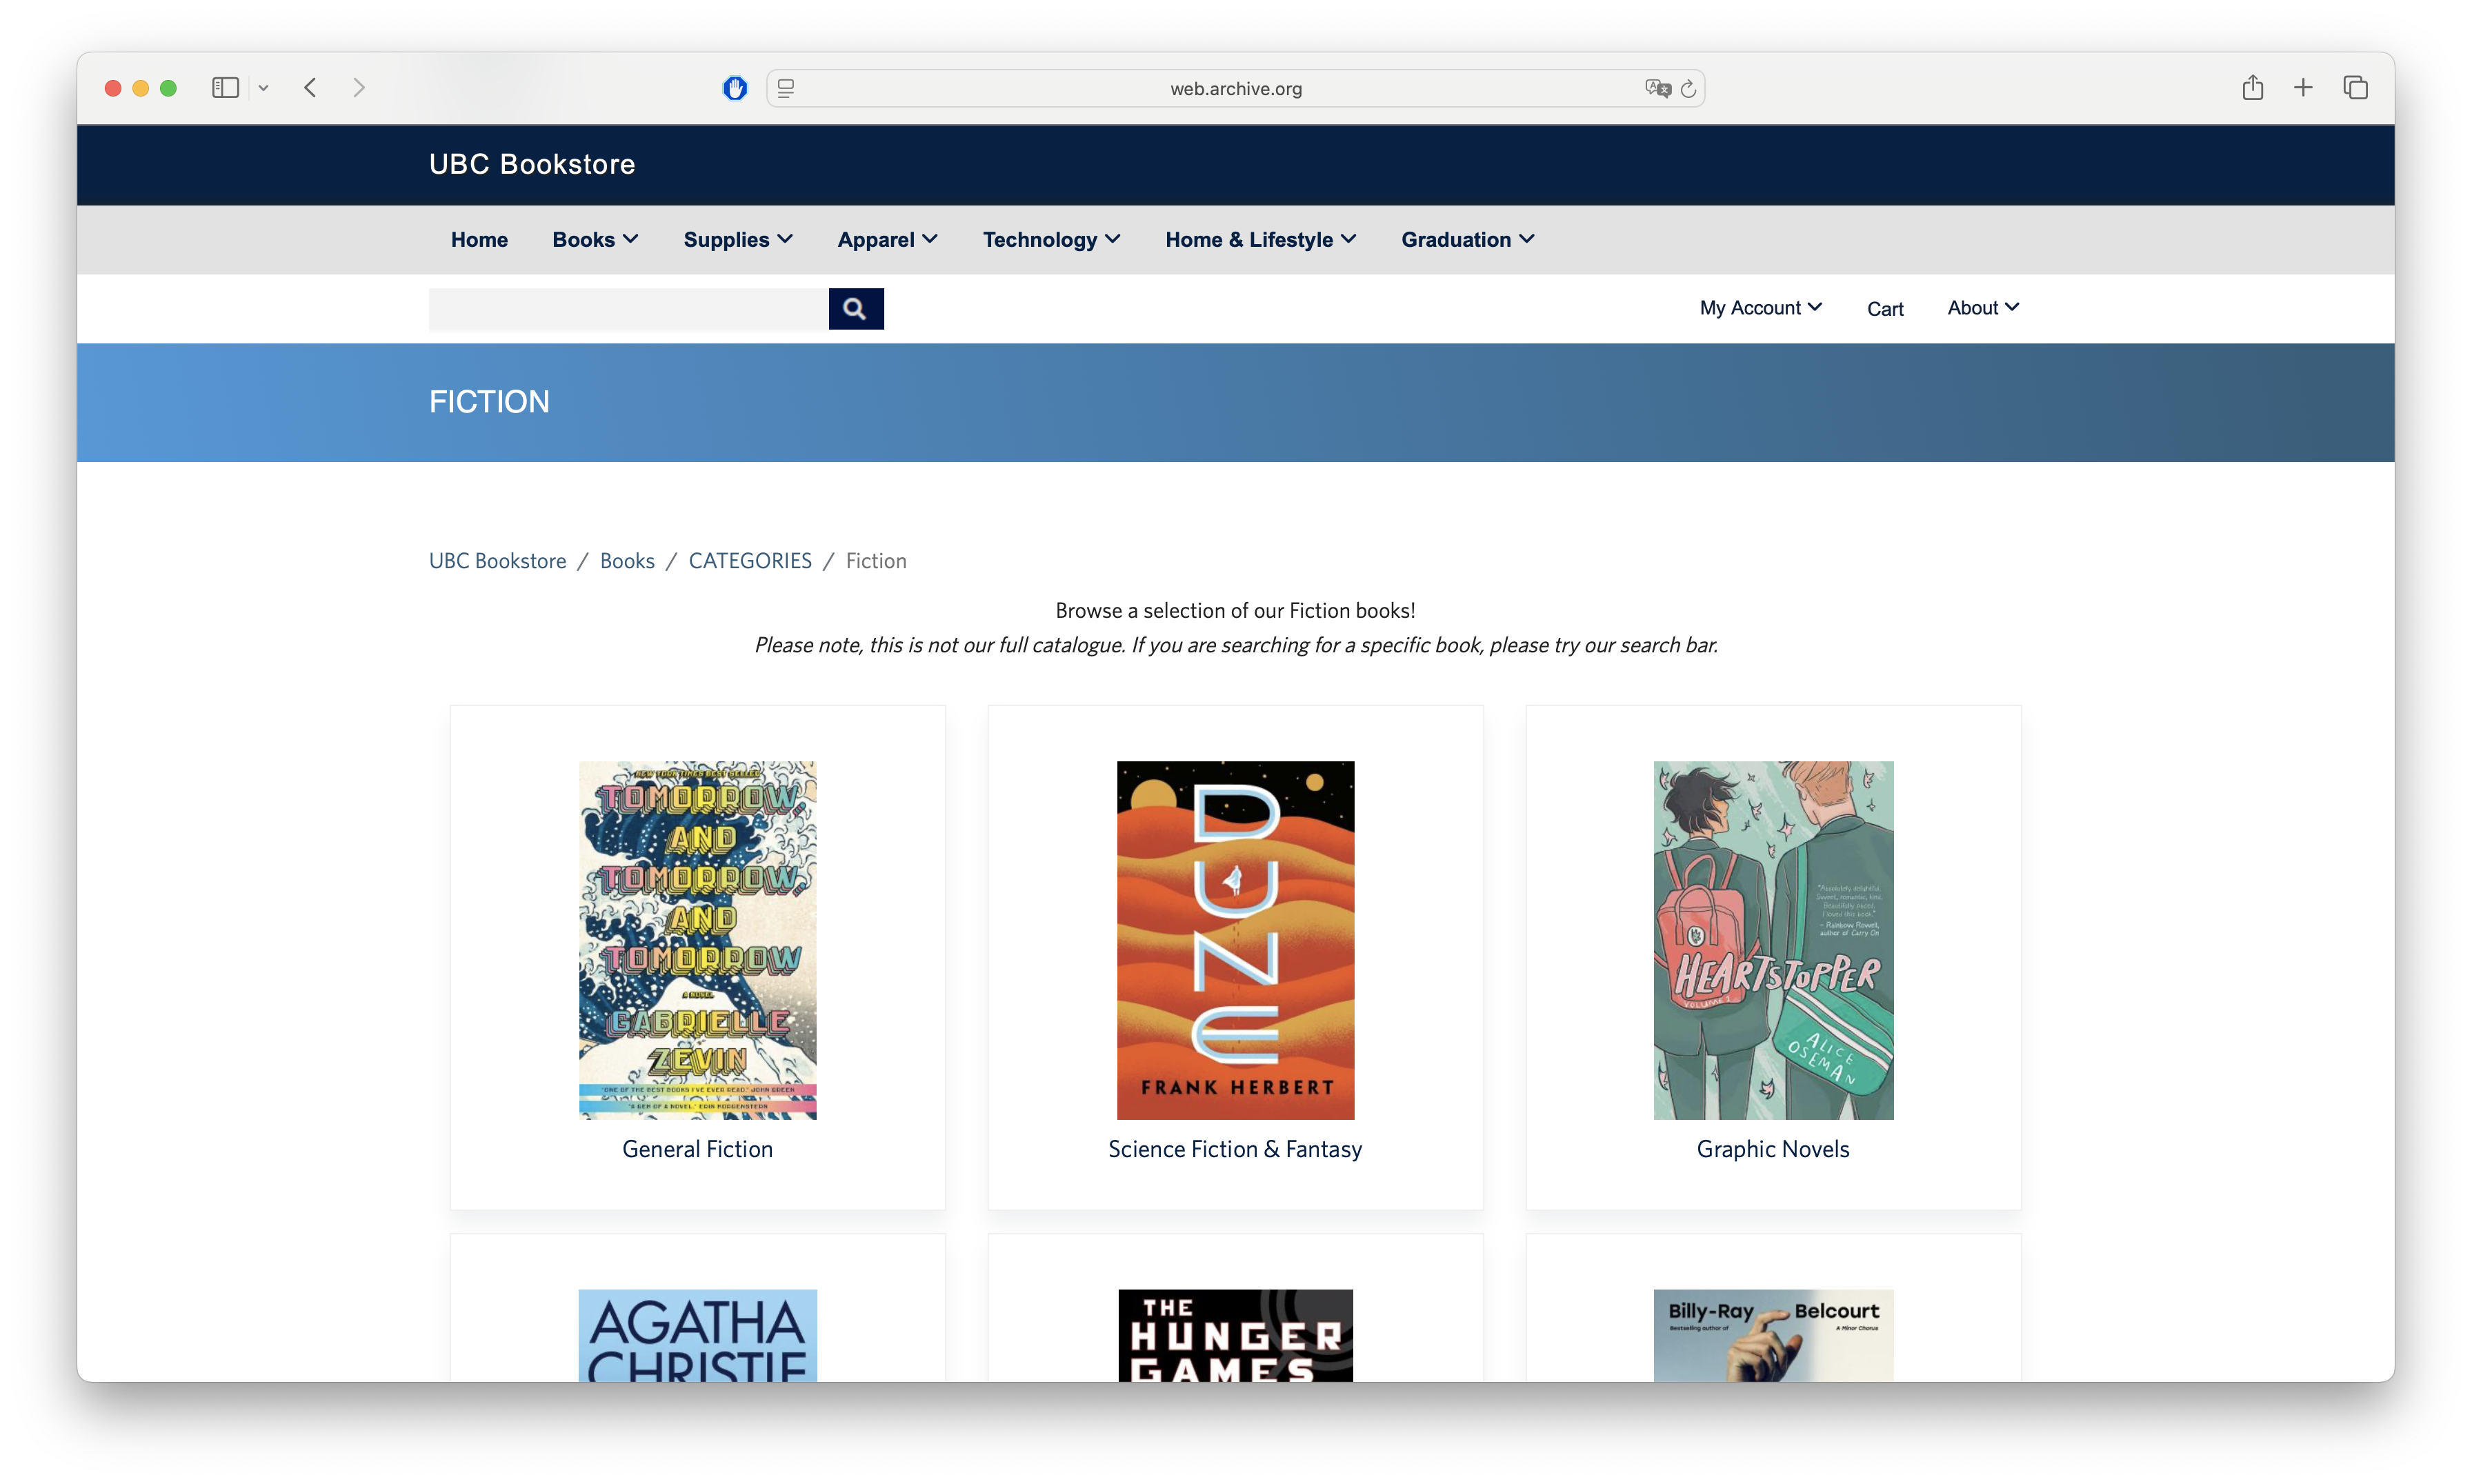
Task: Click the FICTION page heading
Action: (x=489, y=402)
